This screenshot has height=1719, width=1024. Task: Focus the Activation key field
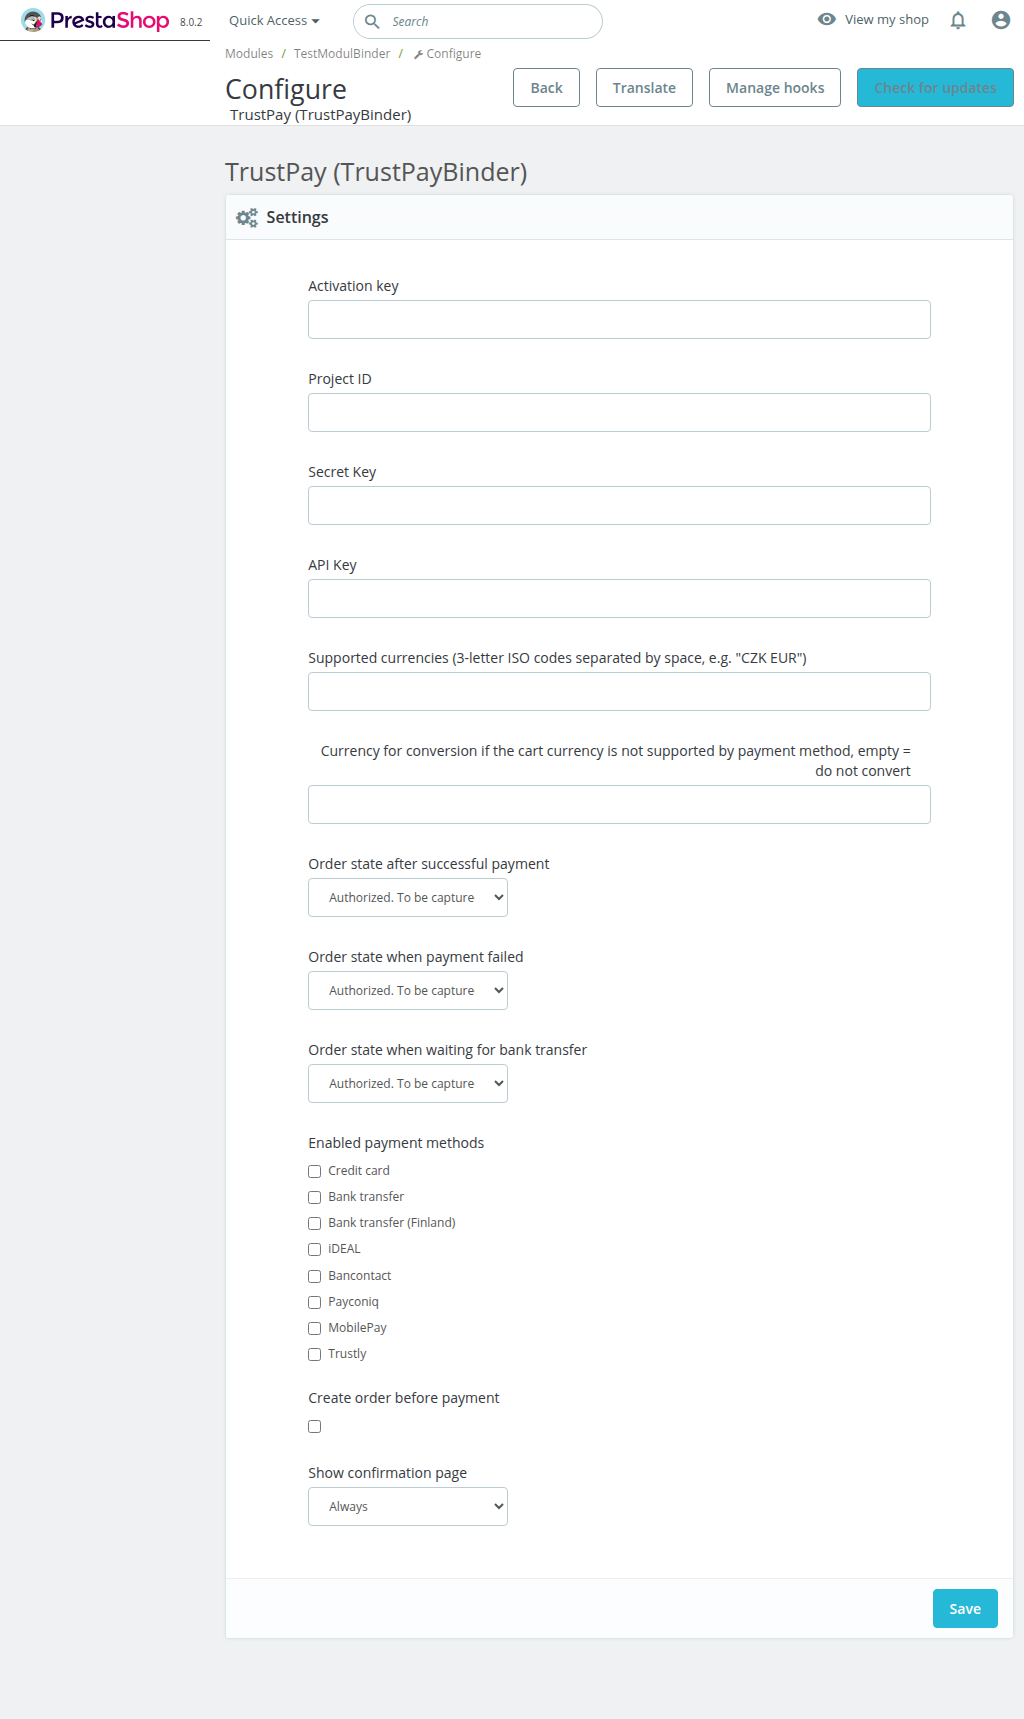(x=619, y=320)
